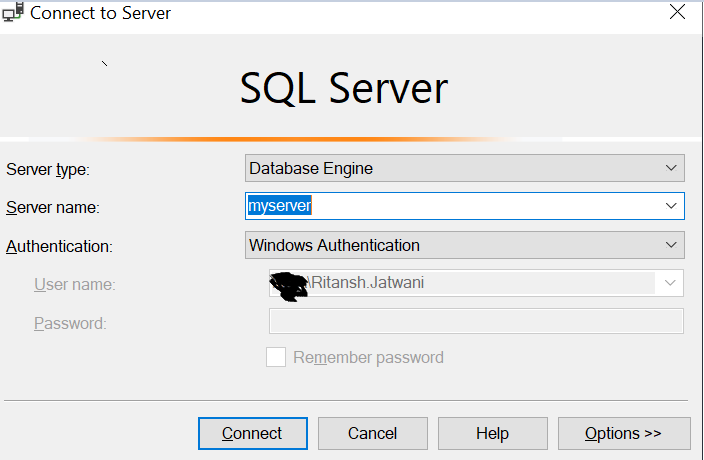704x460 pixels.
Task: Click the Password label
Action: click(x=70, y=323)
